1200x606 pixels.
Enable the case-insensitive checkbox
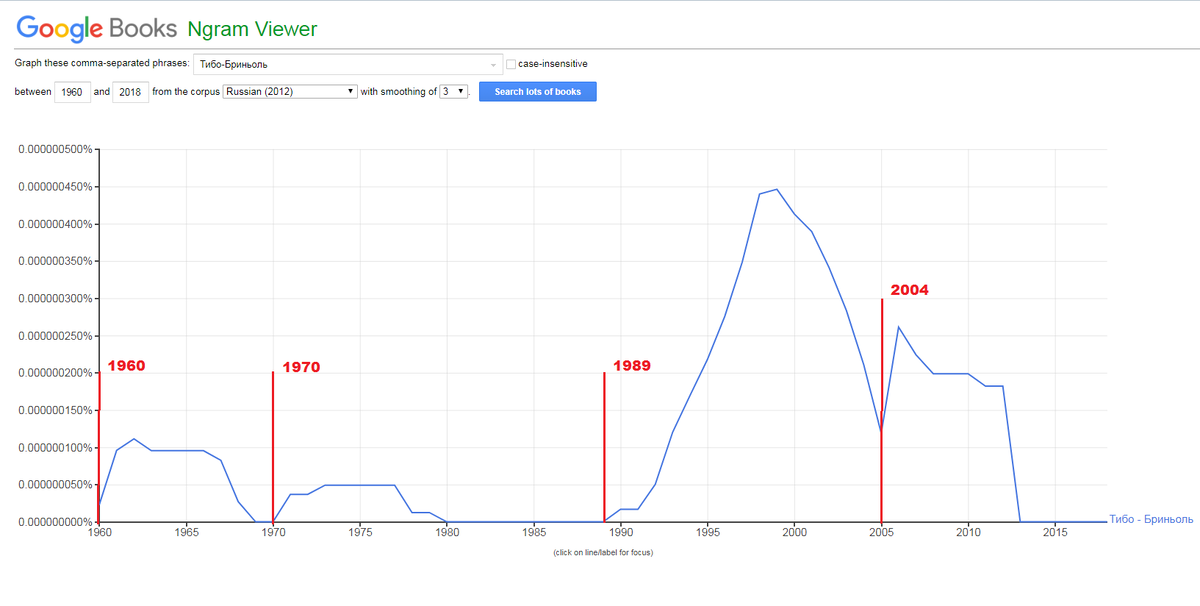(x=511, y=64)
